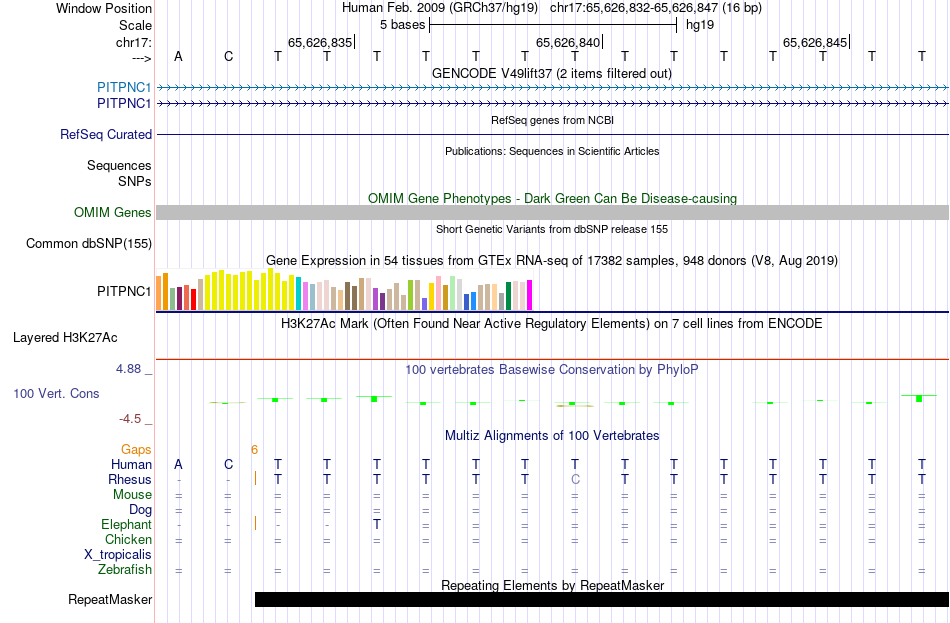The height and width of the screenshot is (623, 950).
Task: Click the Layered H3K27Ac label
Action: 65,338
